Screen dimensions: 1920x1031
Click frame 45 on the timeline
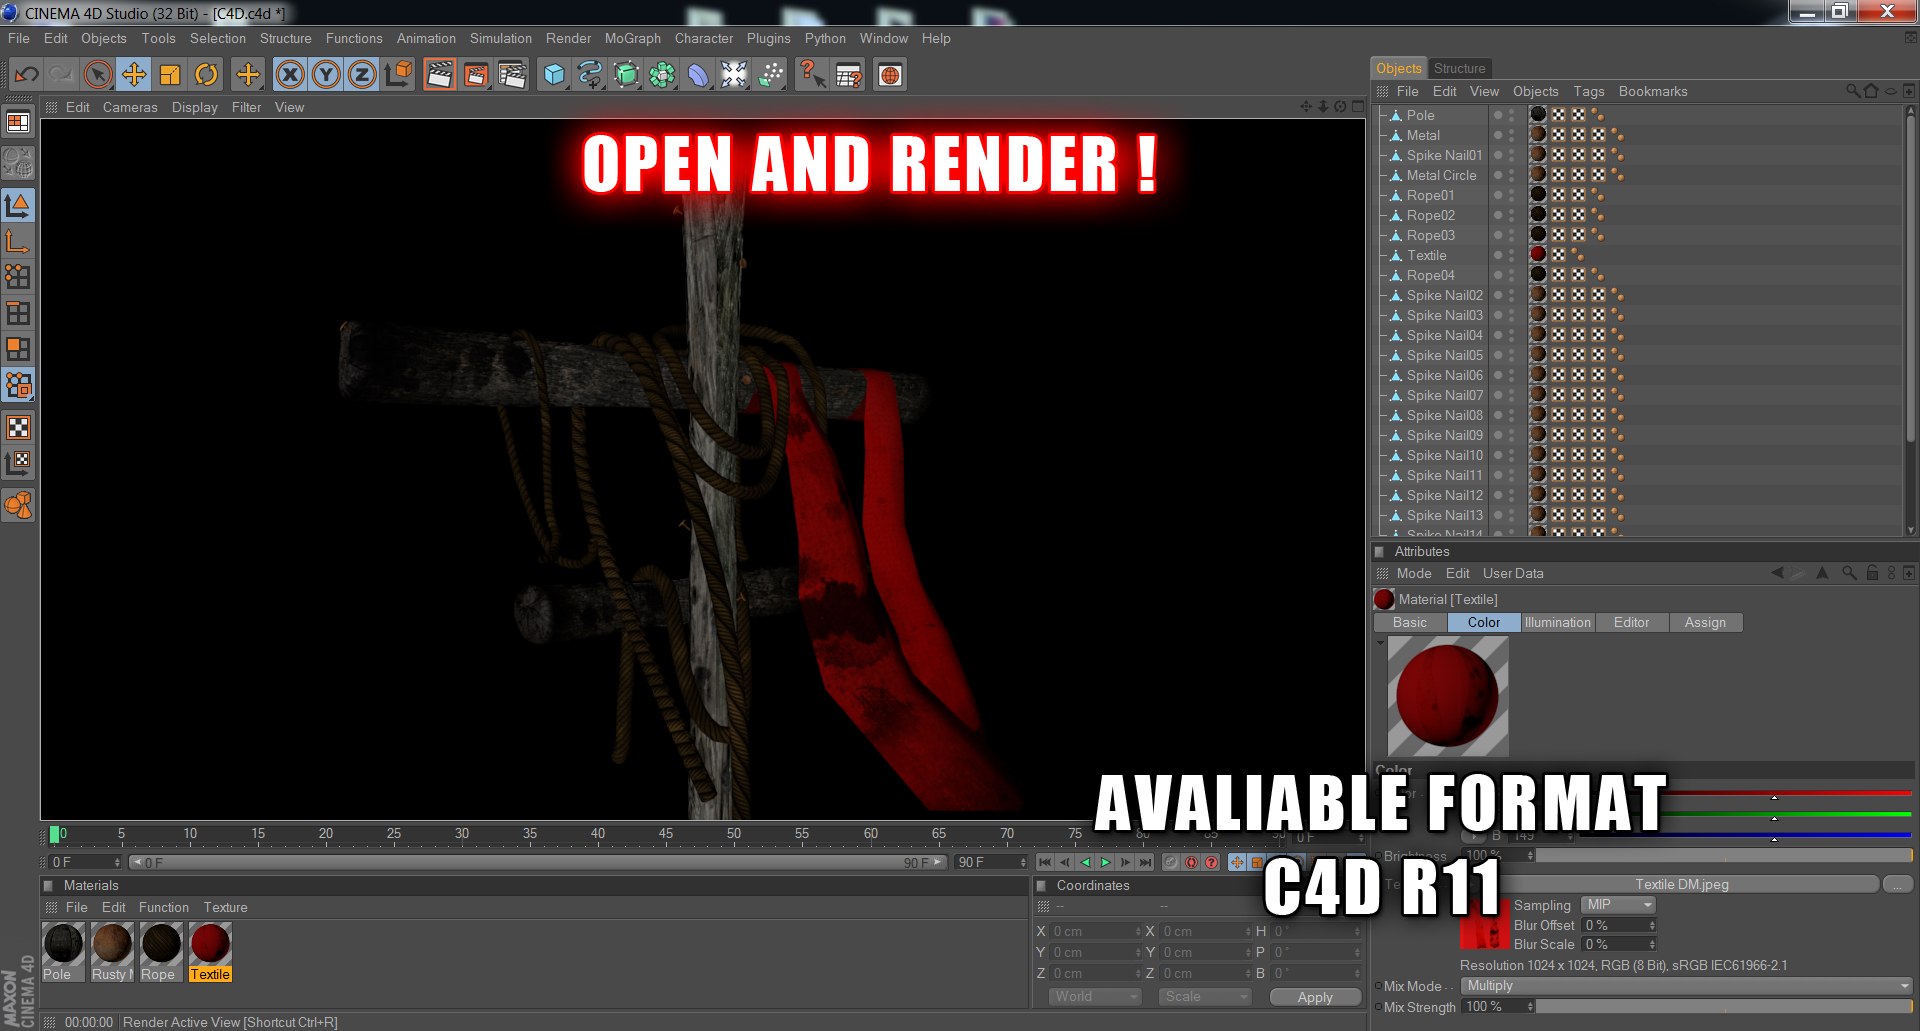[x=665, y=834]
